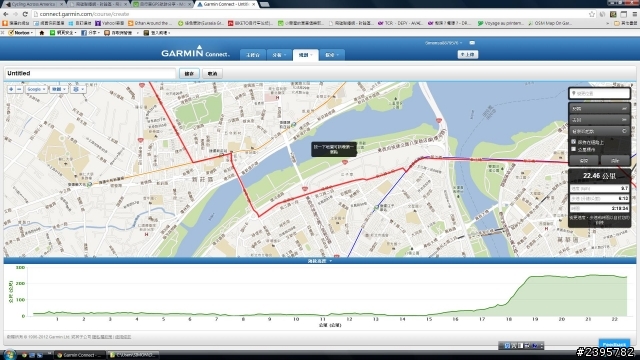Open the fourth Garmin Connect navigation tab
The height and width of the screenshot is (360, 640).
click(x=332, y=55)
